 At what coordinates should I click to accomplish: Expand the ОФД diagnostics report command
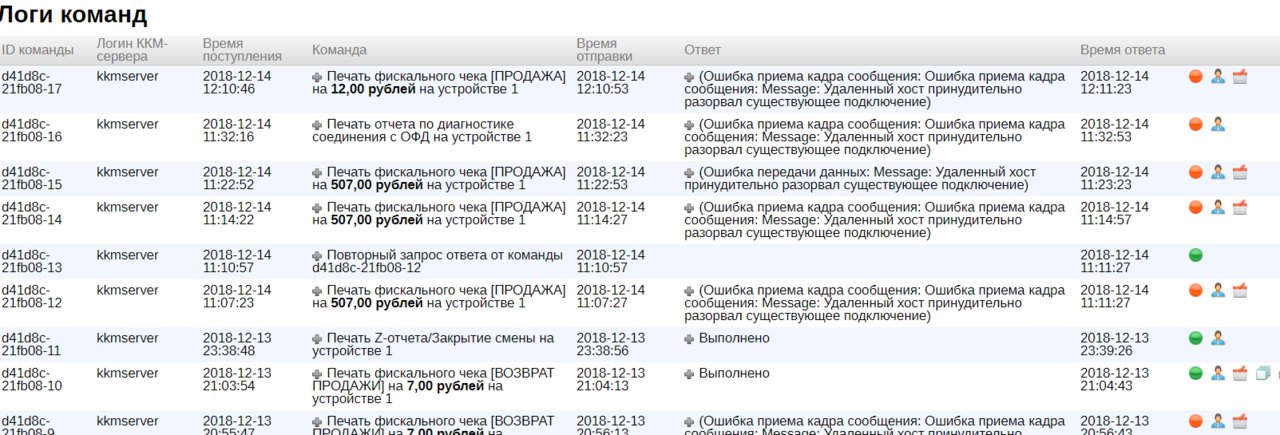318,125
